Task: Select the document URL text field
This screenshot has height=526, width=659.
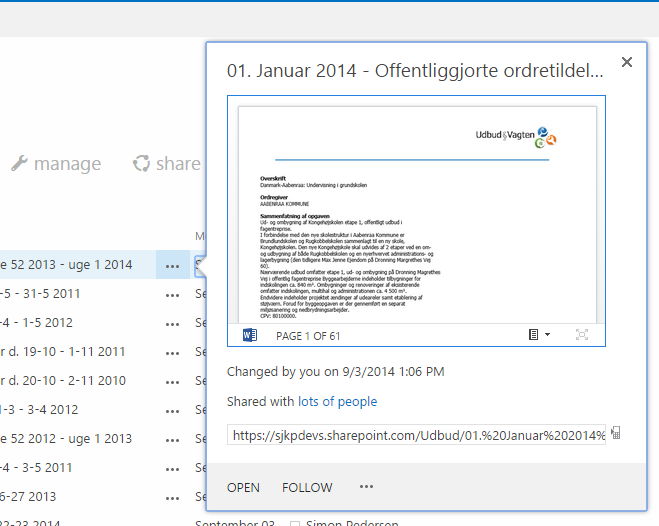Action: (416, 435)
